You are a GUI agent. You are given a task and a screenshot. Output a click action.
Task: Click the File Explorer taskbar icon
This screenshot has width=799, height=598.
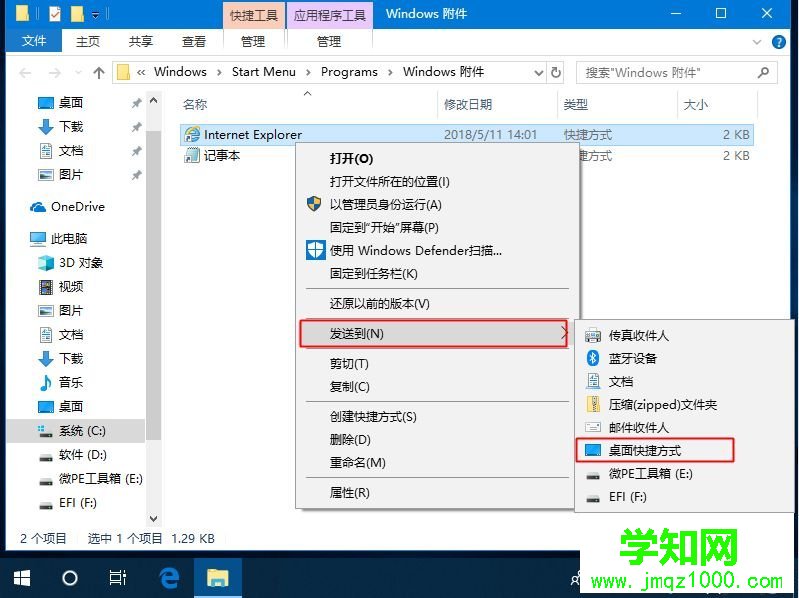pos(218,578)
